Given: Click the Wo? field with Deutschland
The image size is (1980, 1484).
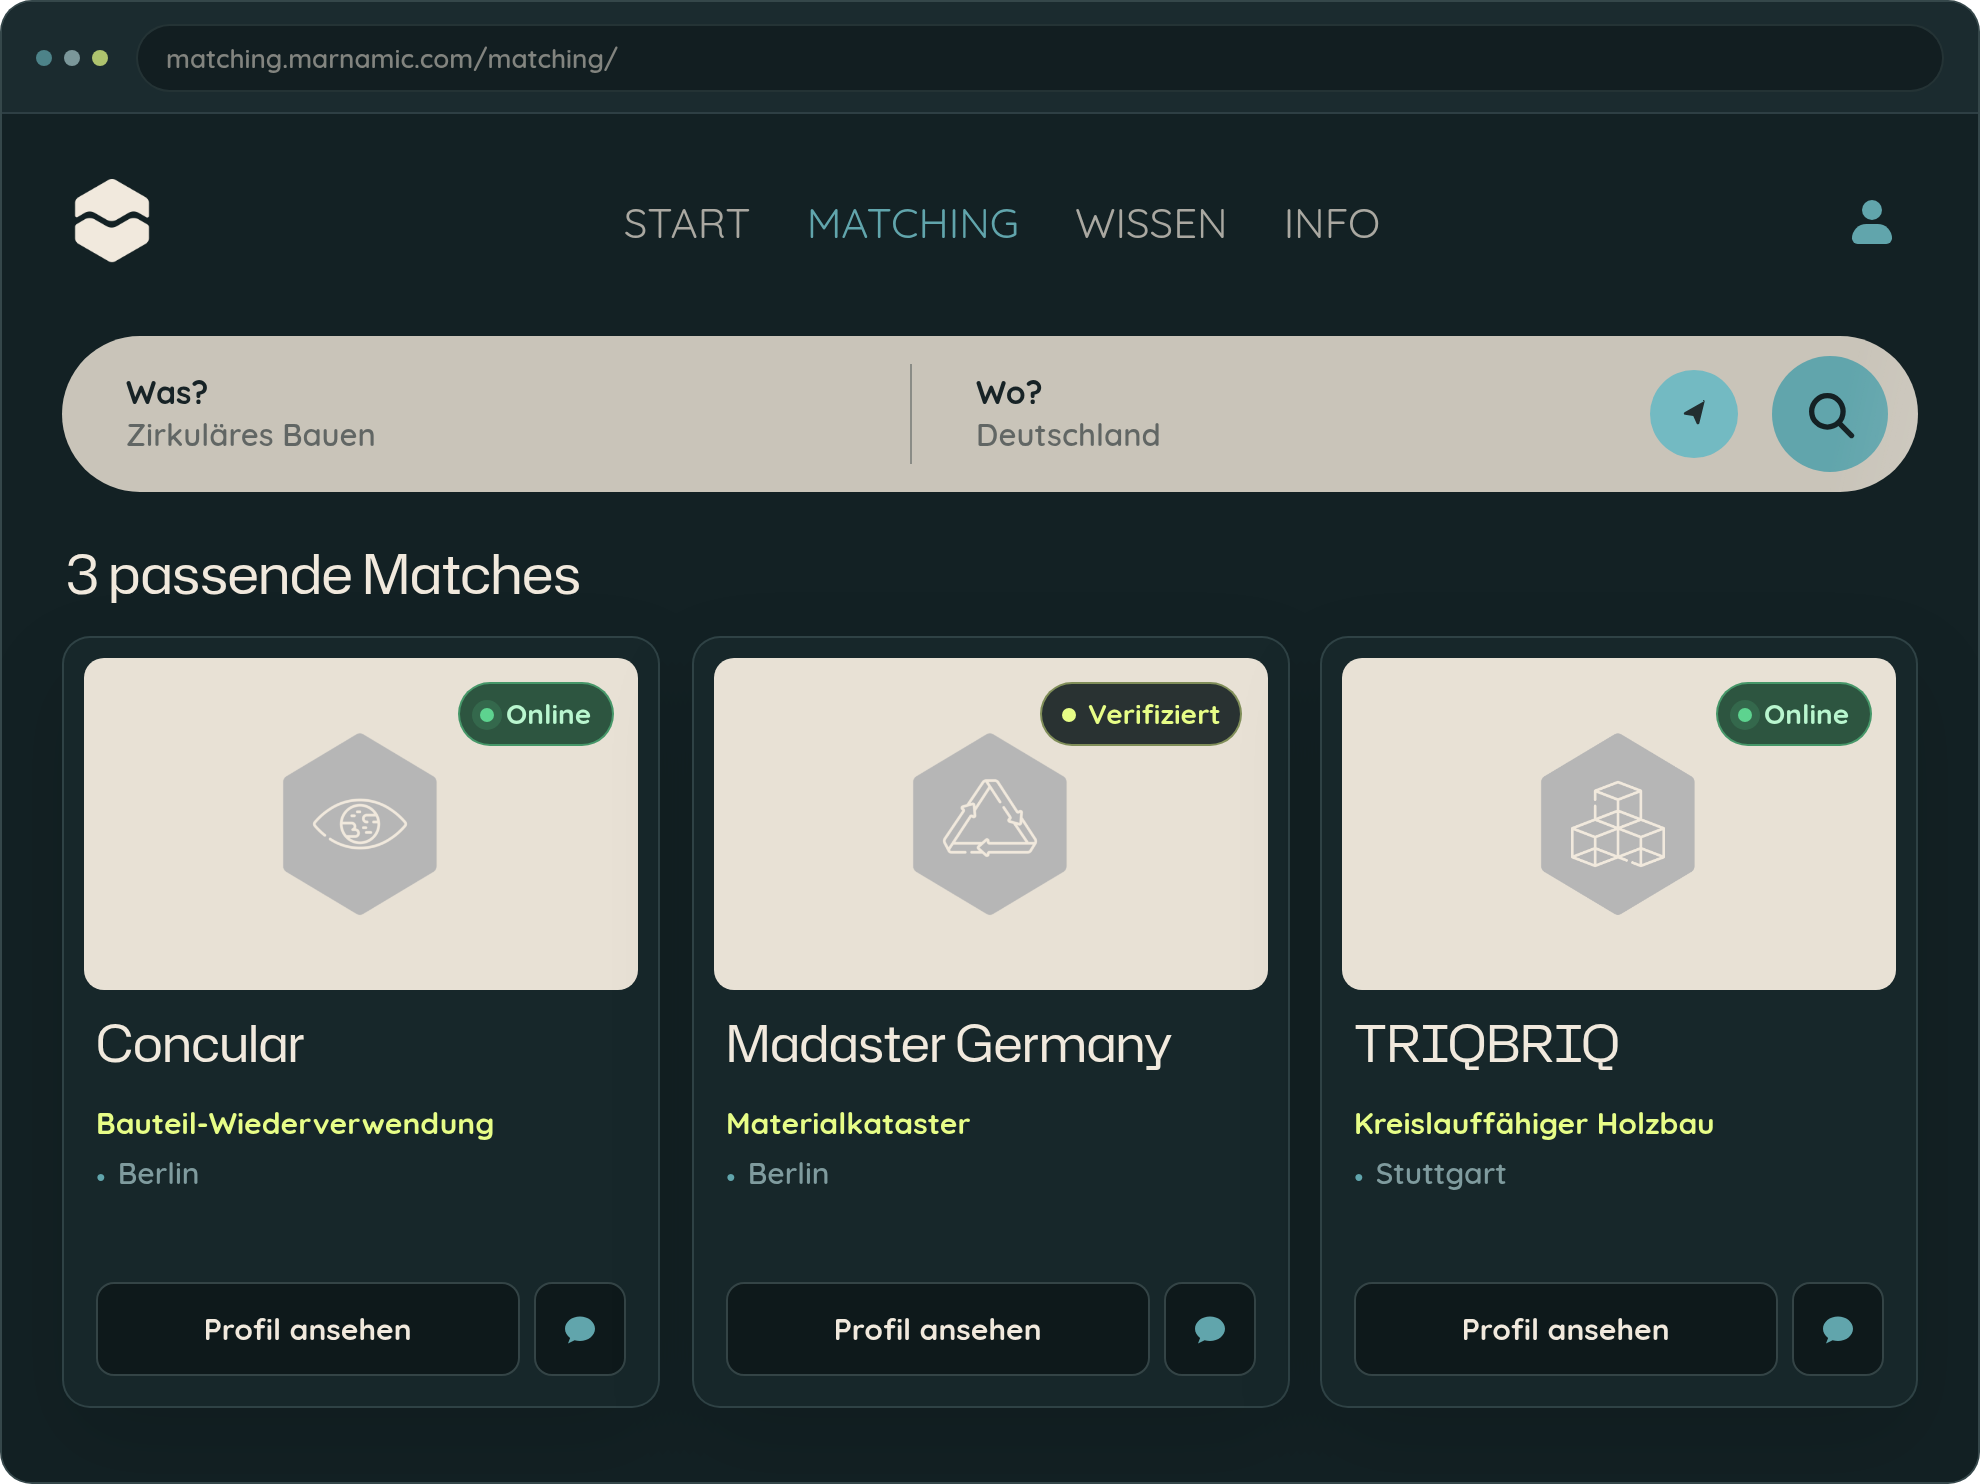Looking at the screenshot, I should [1290, 414].
